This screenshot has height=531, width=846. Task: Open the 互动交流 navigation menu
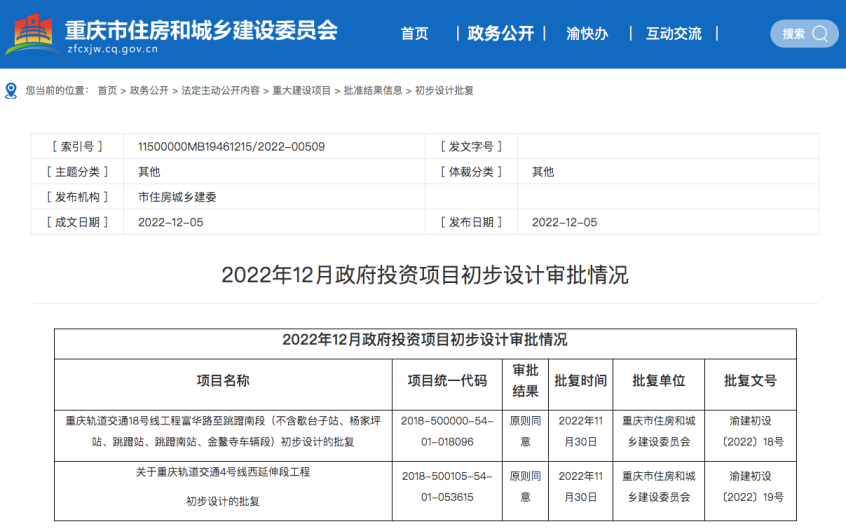point(674,33)
